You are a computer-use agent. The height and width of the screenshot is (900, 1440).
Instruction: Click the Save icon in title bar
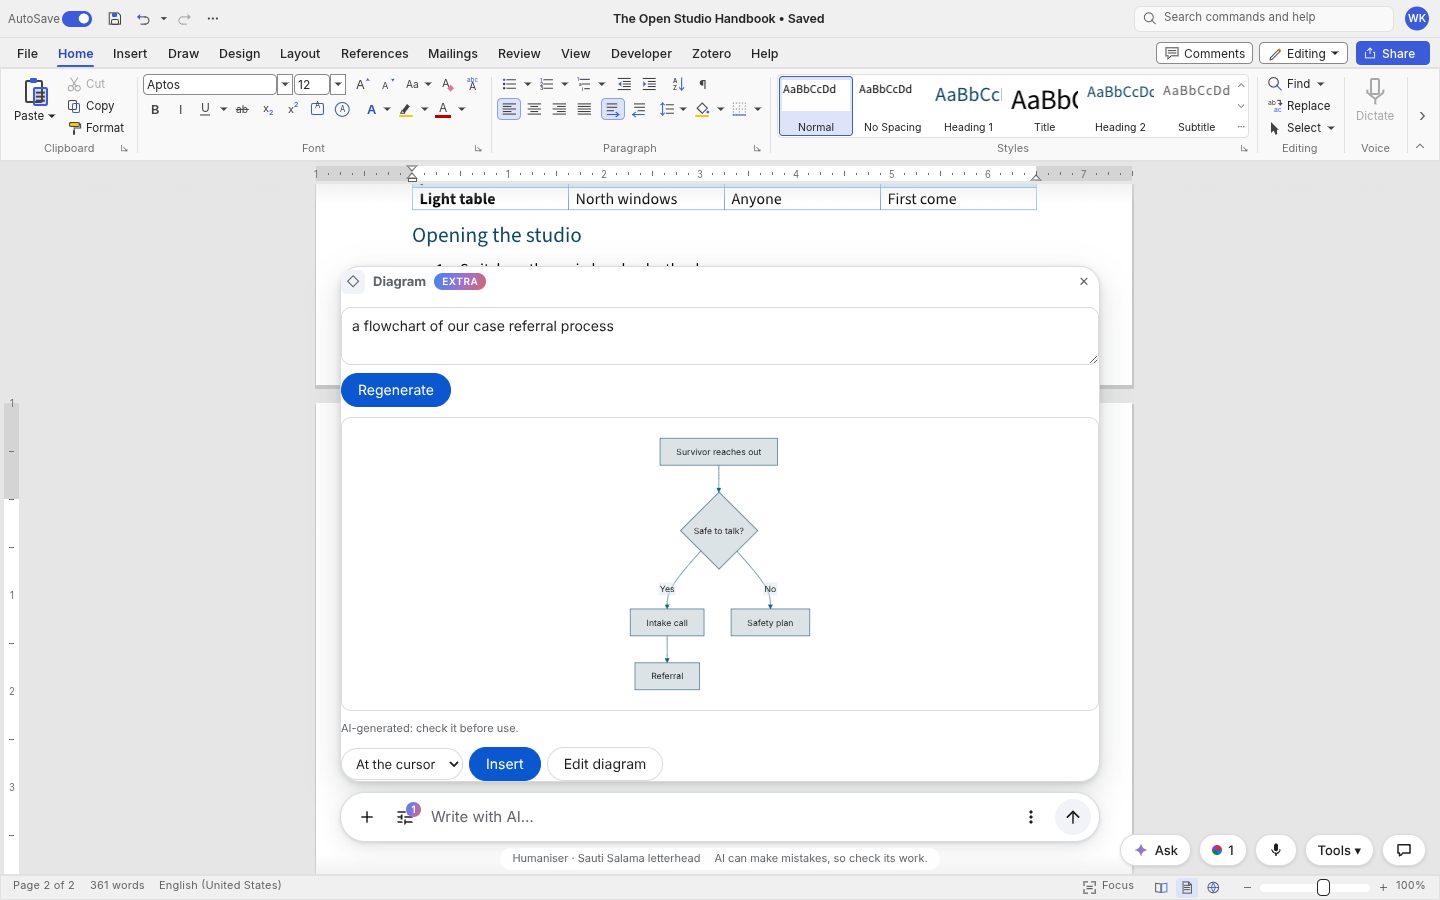(x=115, y=18)
